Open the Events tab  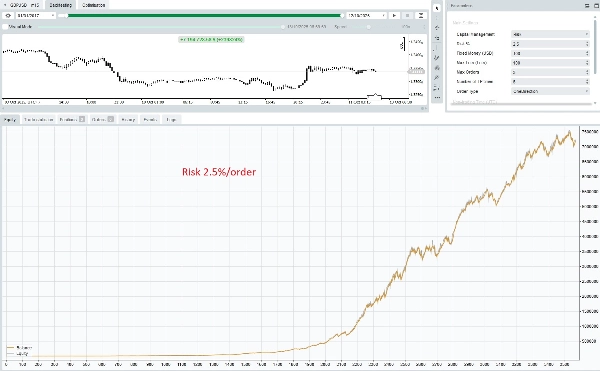tap(150, 119)
